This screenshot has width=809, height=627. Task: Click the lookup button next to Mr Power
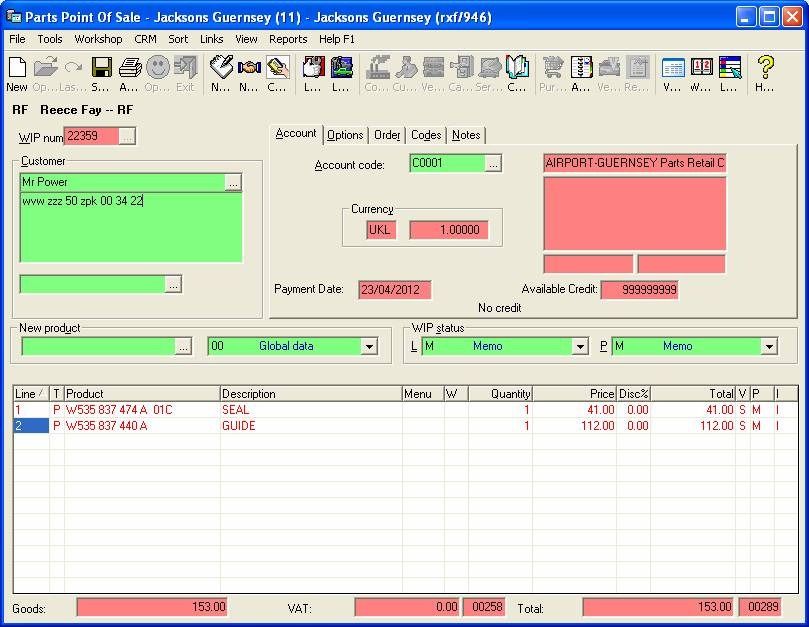tap(233, 182)
